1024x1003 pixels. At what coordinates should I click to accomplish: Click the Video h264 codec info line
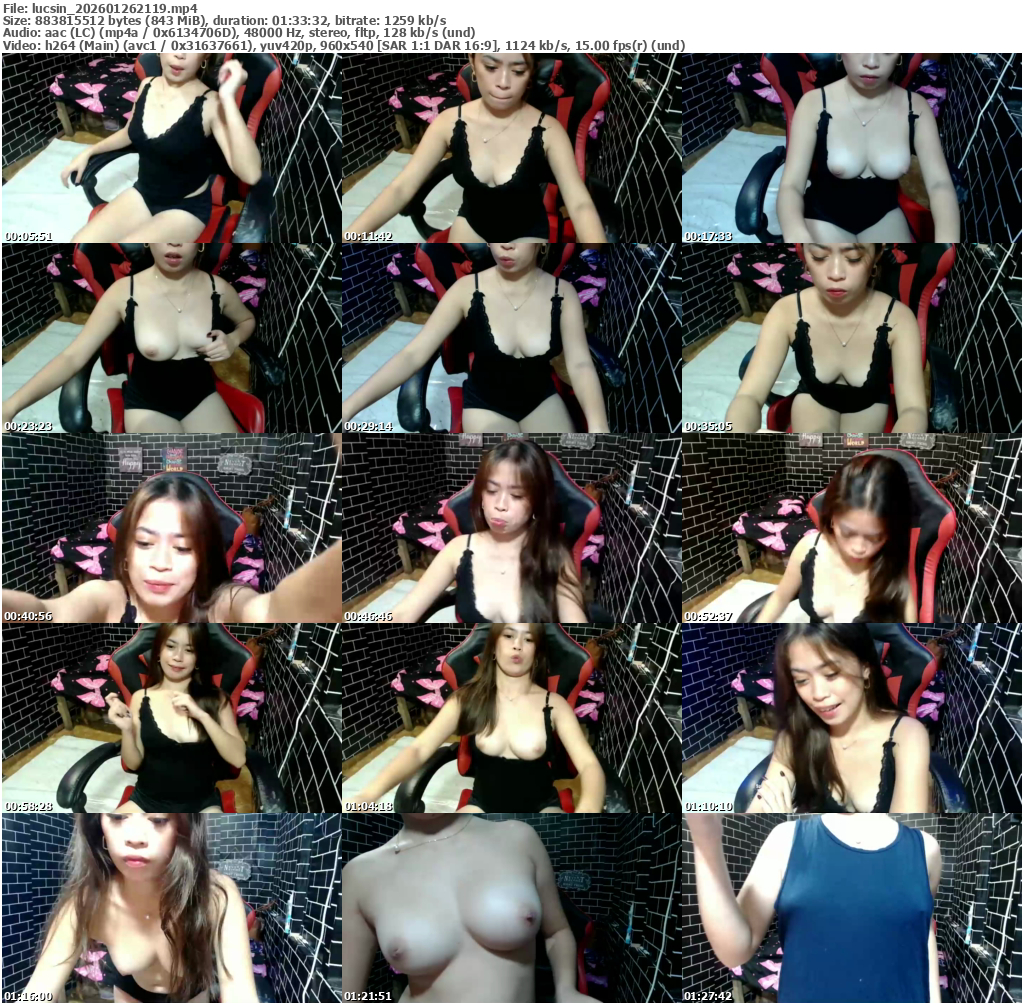pos(344,45)
